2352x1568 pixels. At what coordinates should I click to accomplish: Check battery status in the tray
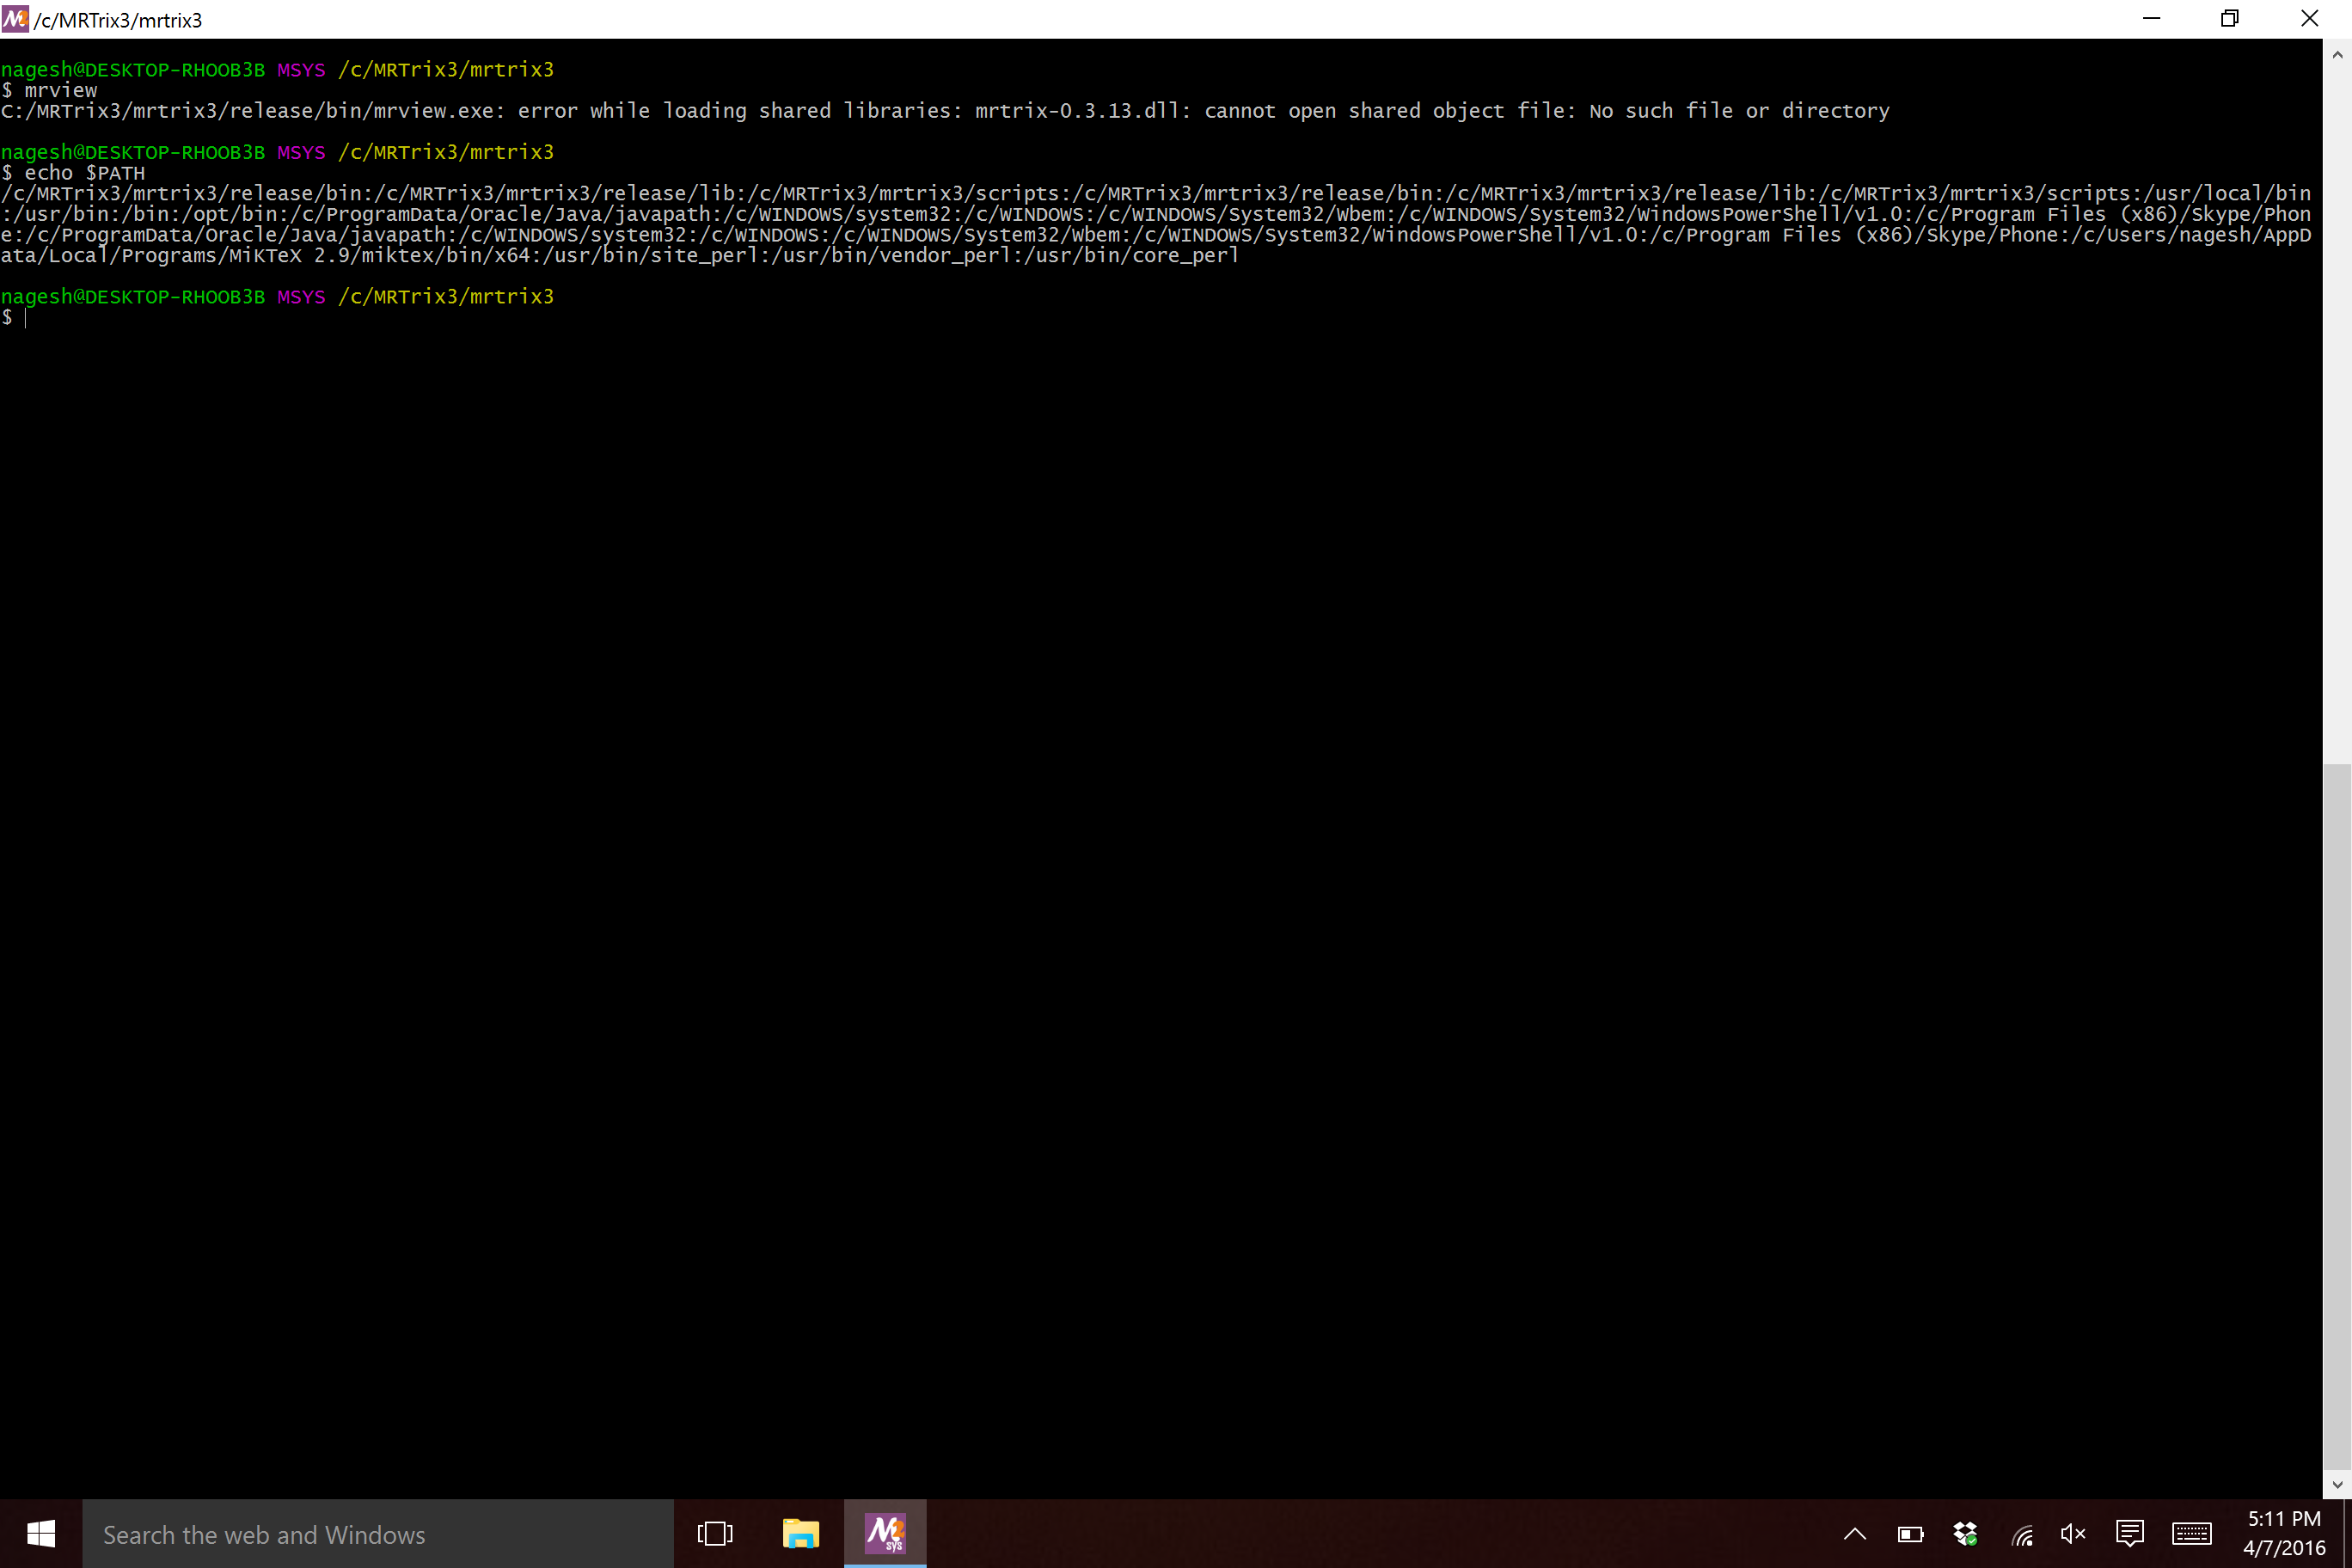(x=1909, y=1533)
